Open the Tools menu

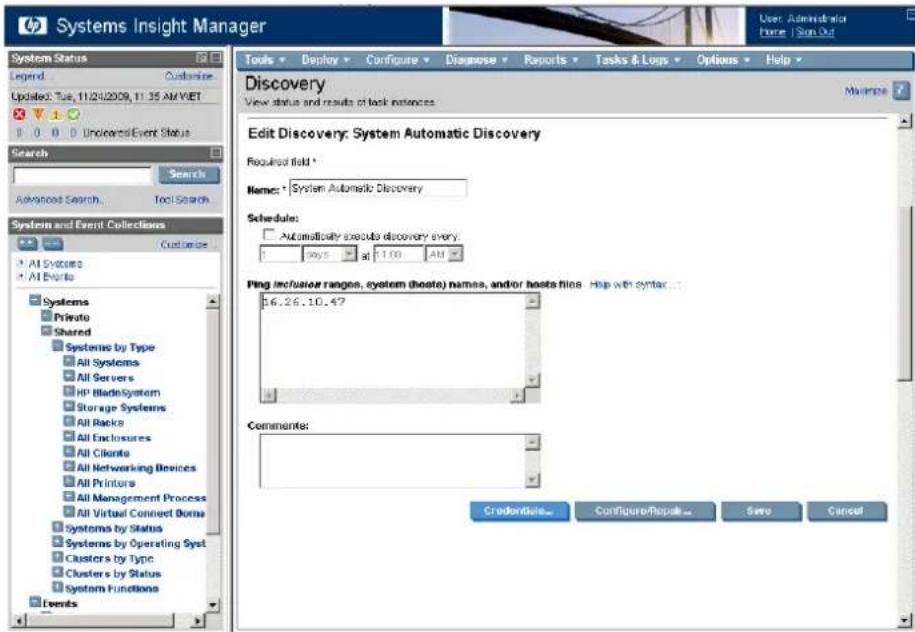tap(264, 60)
